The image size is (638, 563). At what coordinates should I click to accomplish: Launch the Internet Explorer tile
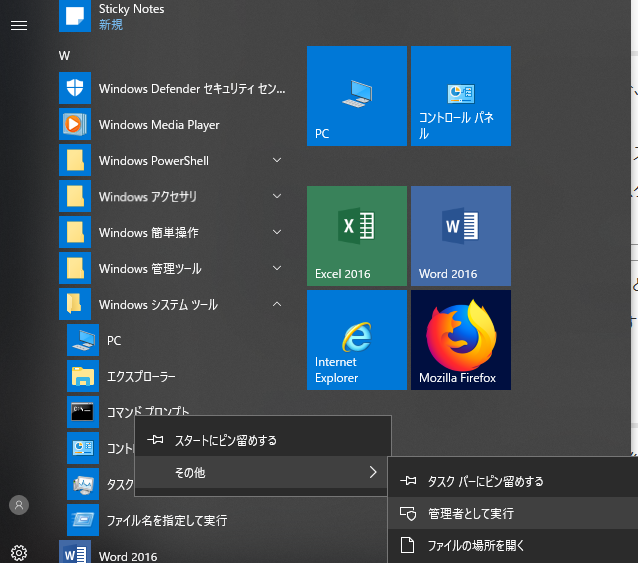(x=357, y=340)
